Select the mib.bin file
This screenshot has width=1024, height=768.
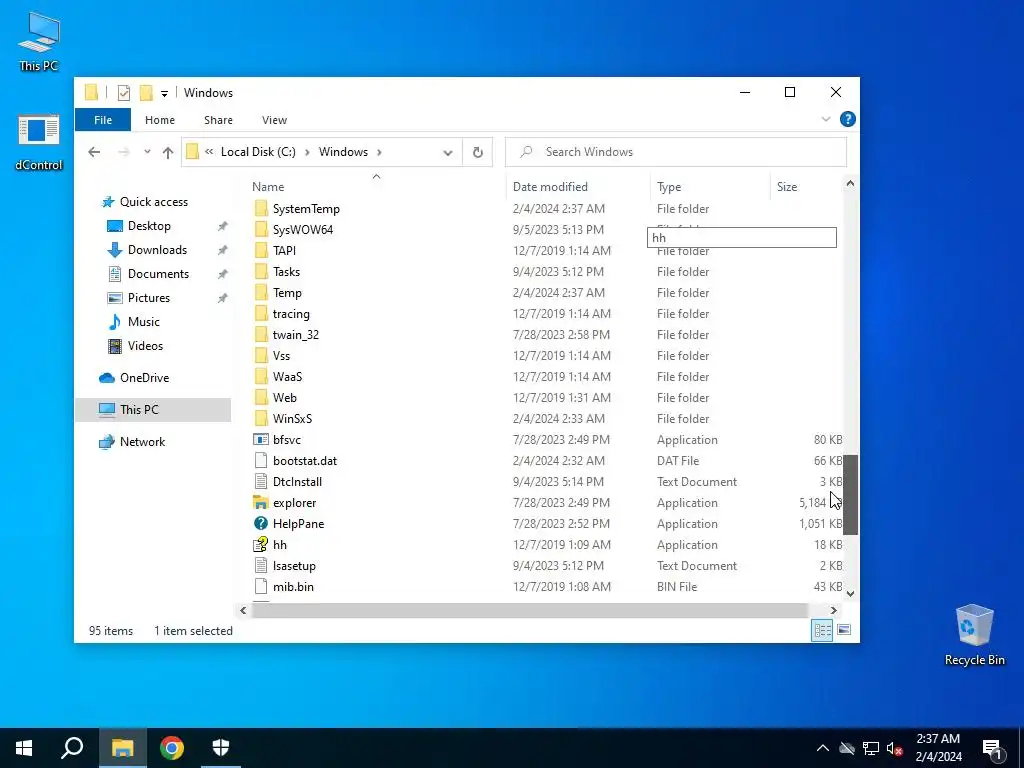[293, 587]
